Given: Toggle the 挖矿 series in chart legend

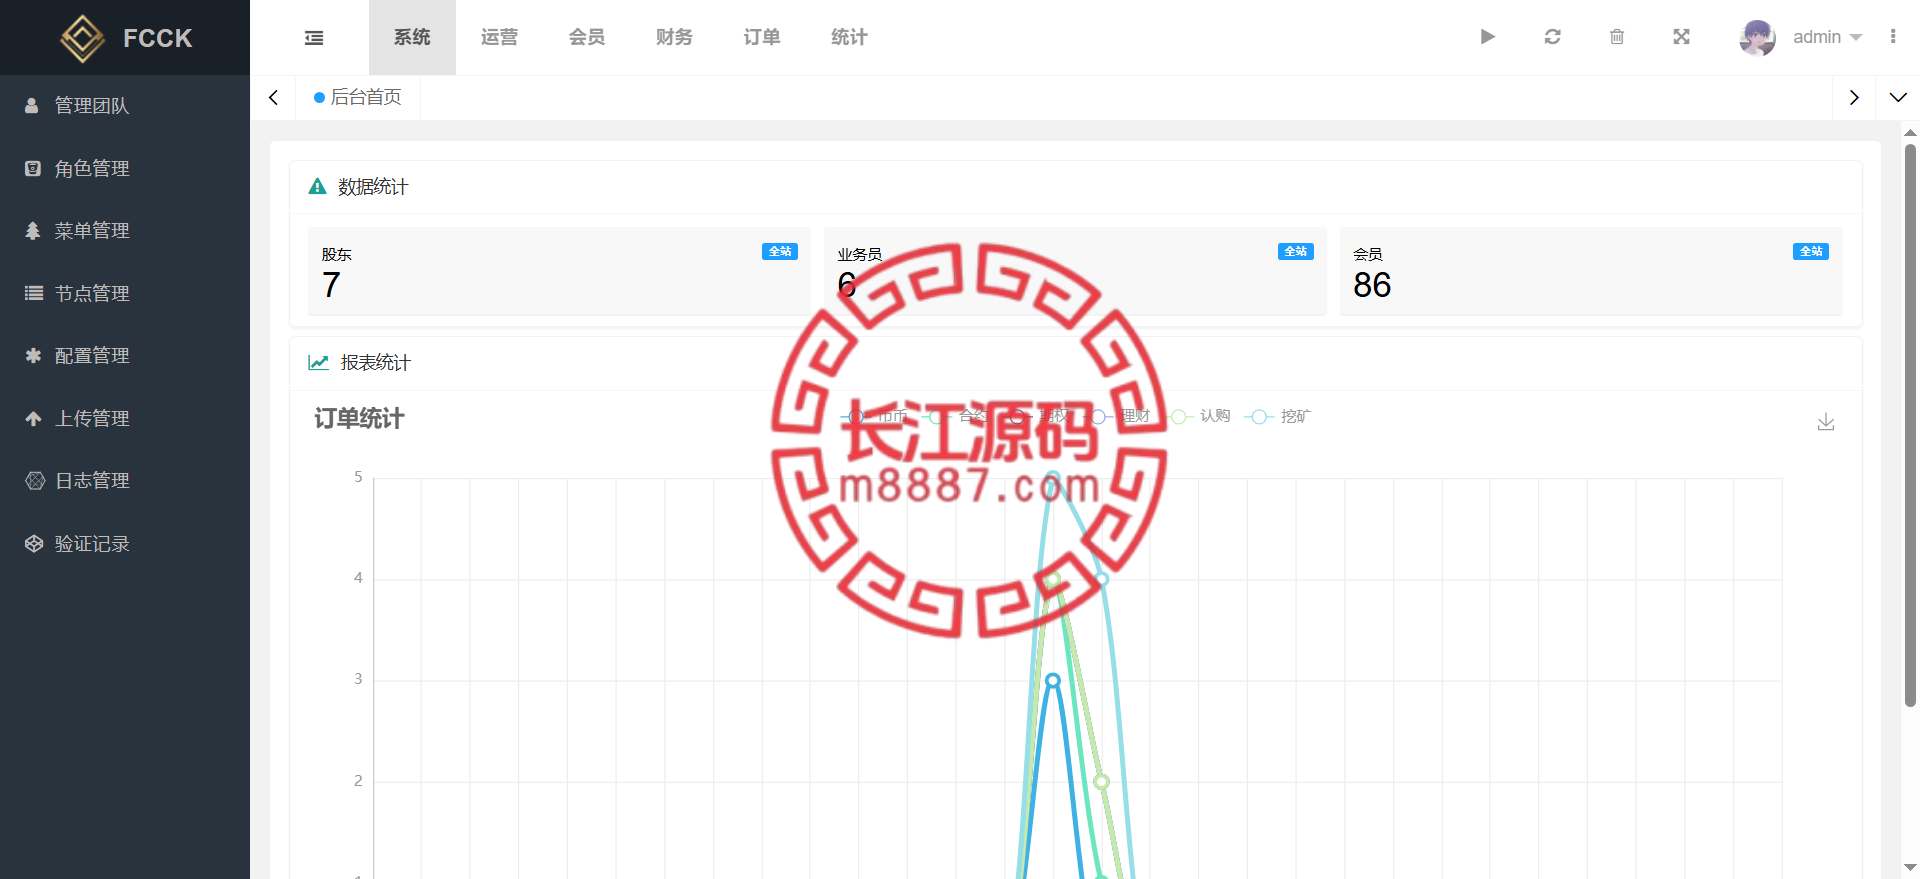Looking at the screenshot, I should pos(1278,416).
